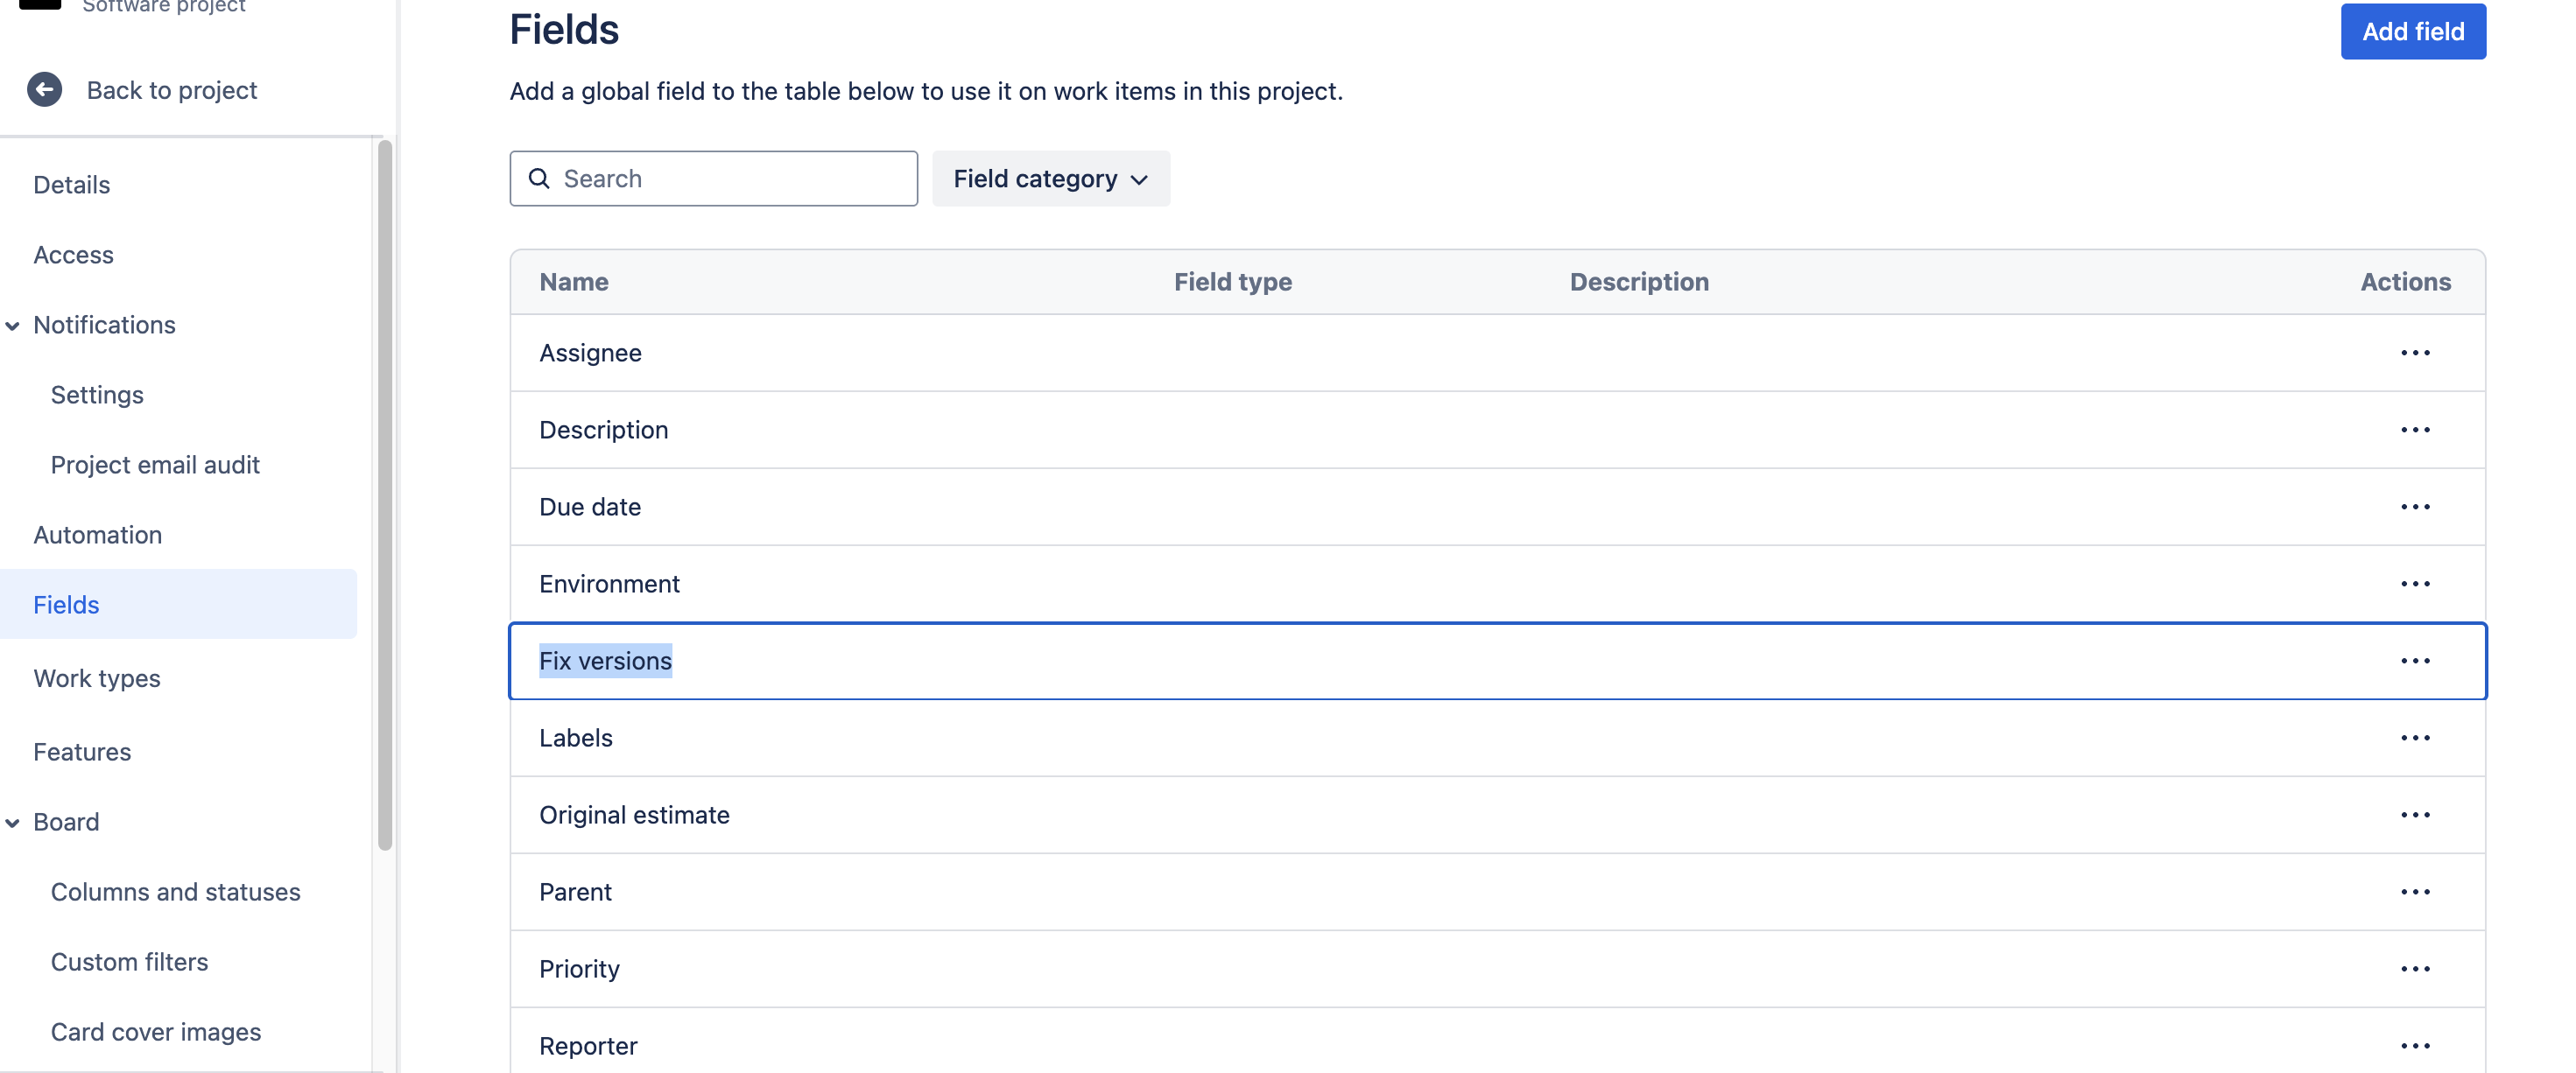Open actions menu for Original estimate row
This screenshot has width=2576, height=1073.
click(2414, 815)
